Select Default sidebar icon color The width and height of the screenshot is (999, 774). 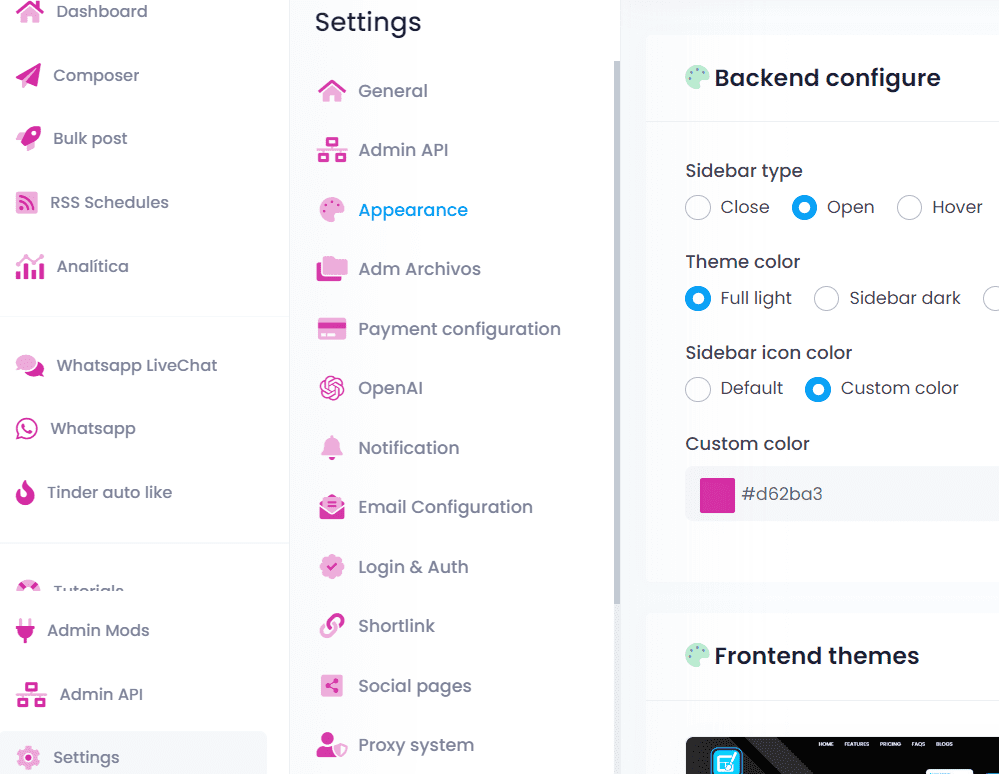pyautogui.click(x=698, y=389)
